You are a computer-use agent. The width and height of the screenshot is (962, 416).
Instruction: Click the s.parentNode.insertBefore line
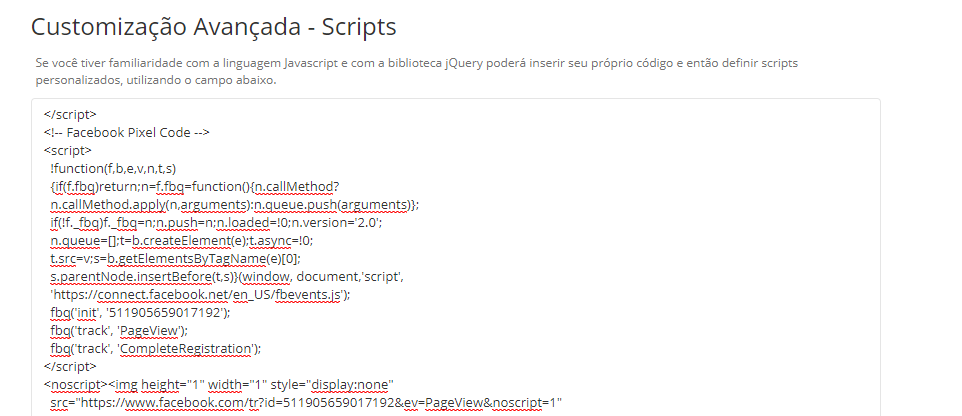tap(227, 277)
